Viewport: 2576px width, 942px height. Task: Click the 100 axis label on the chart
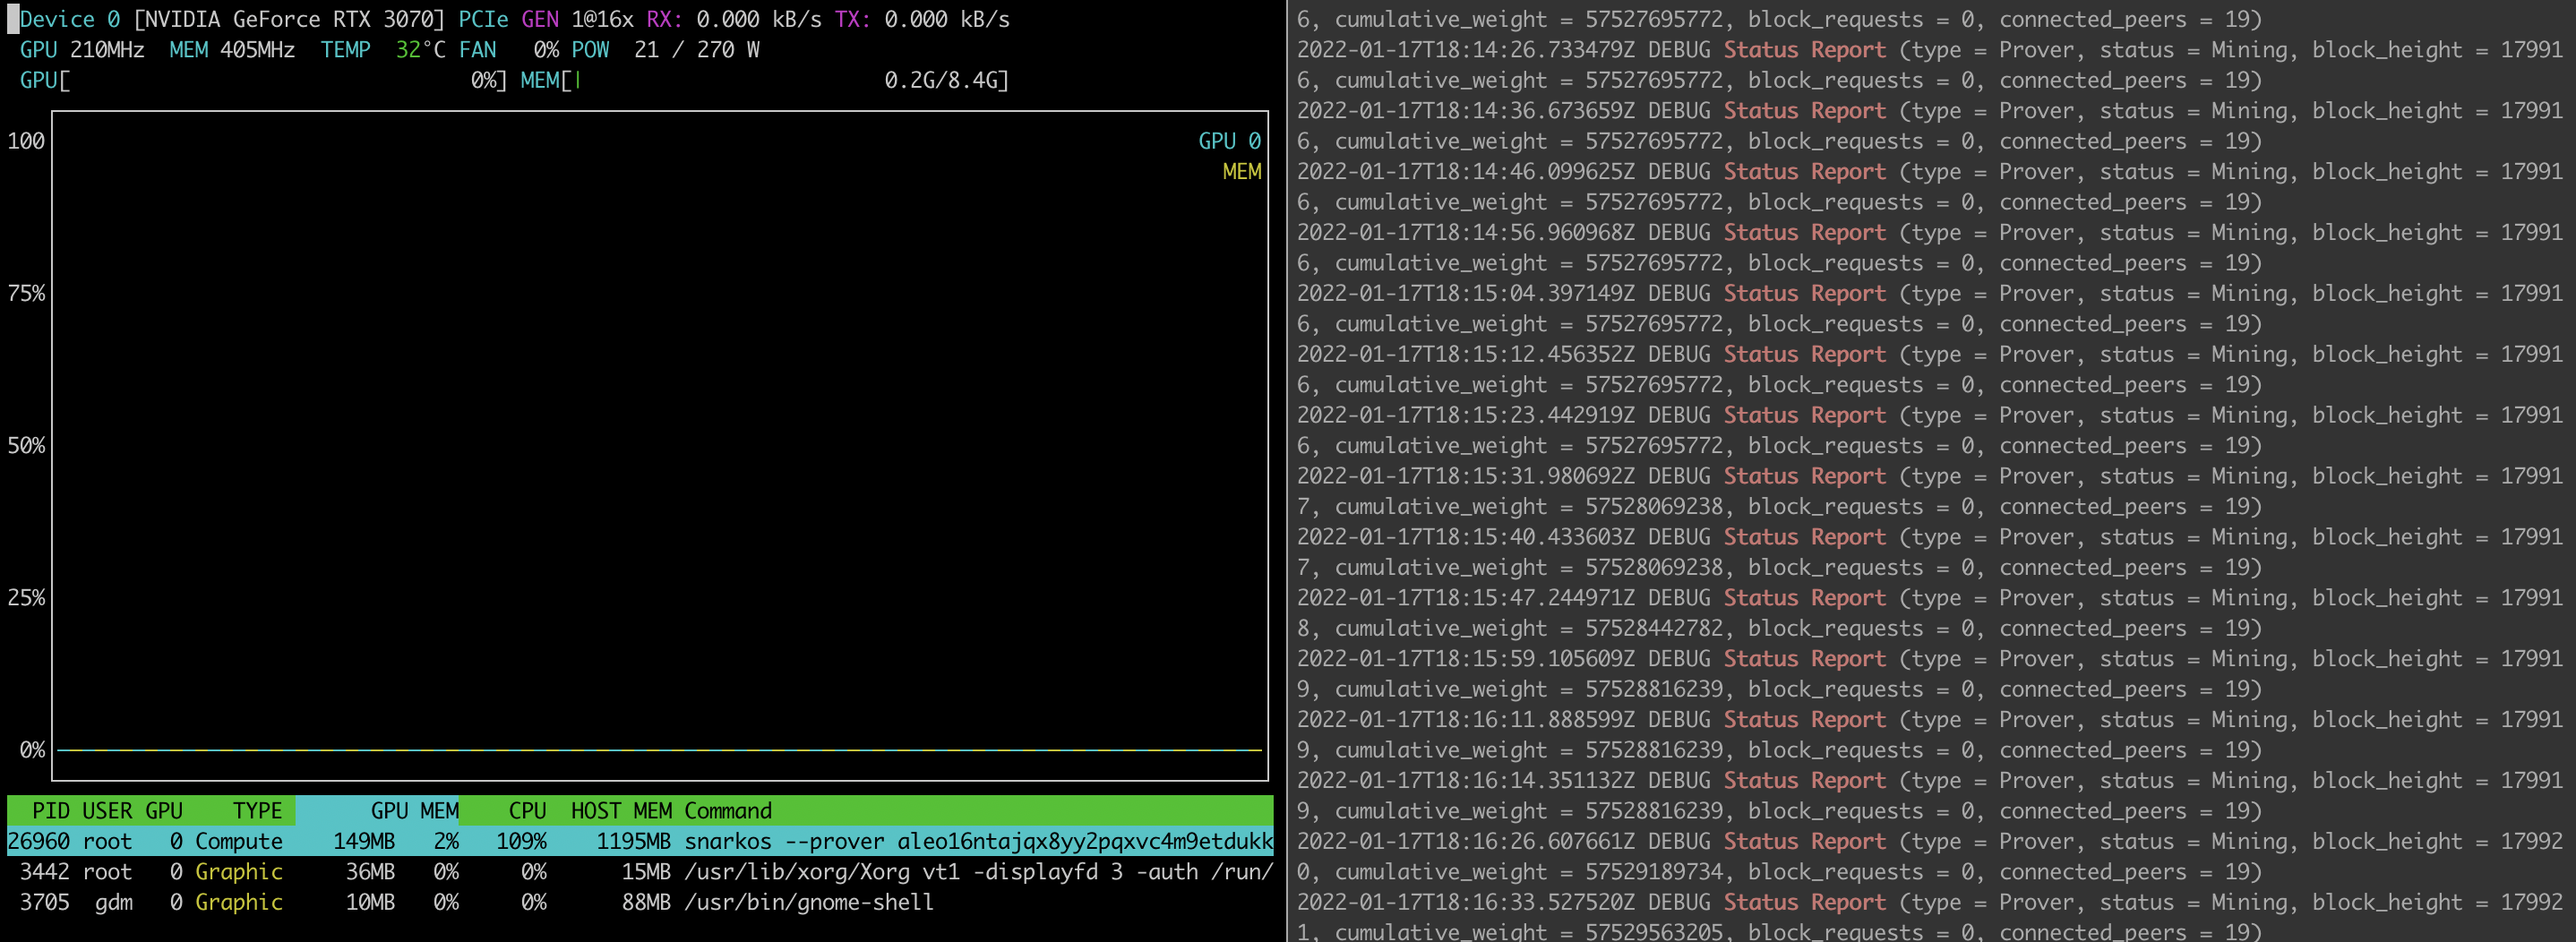pos(26,141)
